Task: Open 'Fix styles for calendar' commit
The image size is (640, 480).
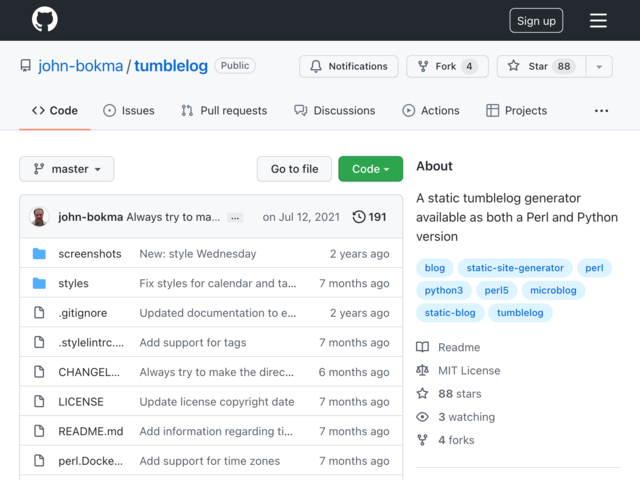Action: pyautogui.click(x=218, y=283)
